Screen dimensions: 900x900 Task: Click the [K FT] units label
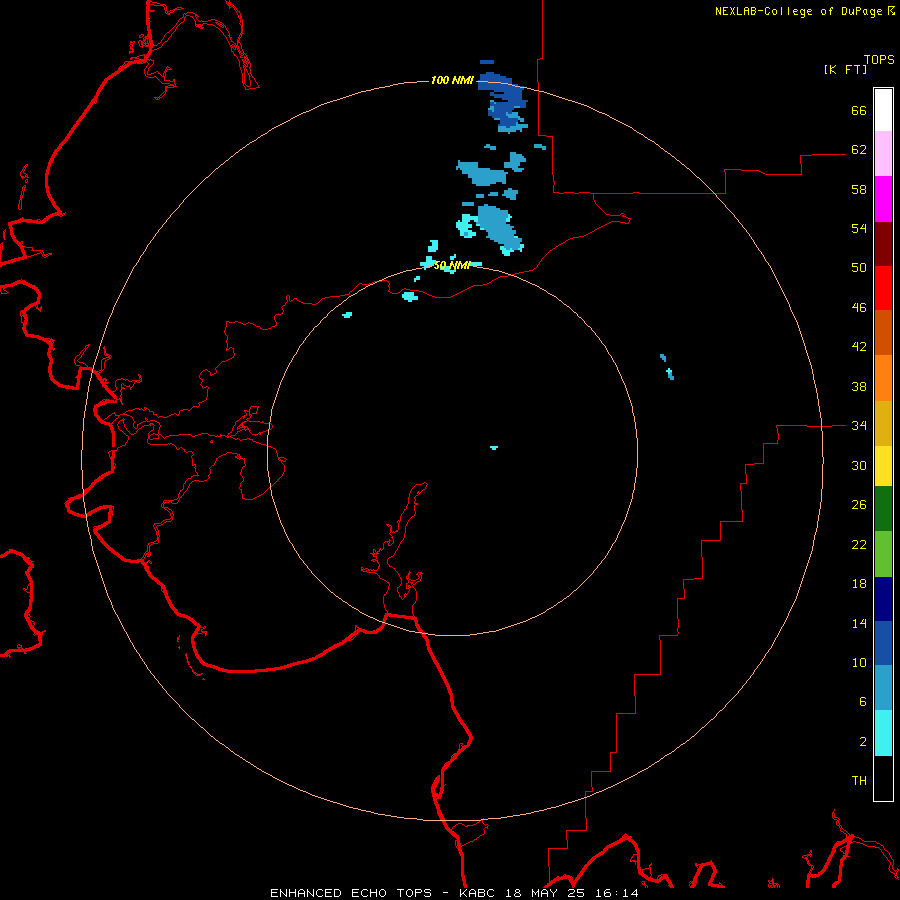tap(845, 69)
